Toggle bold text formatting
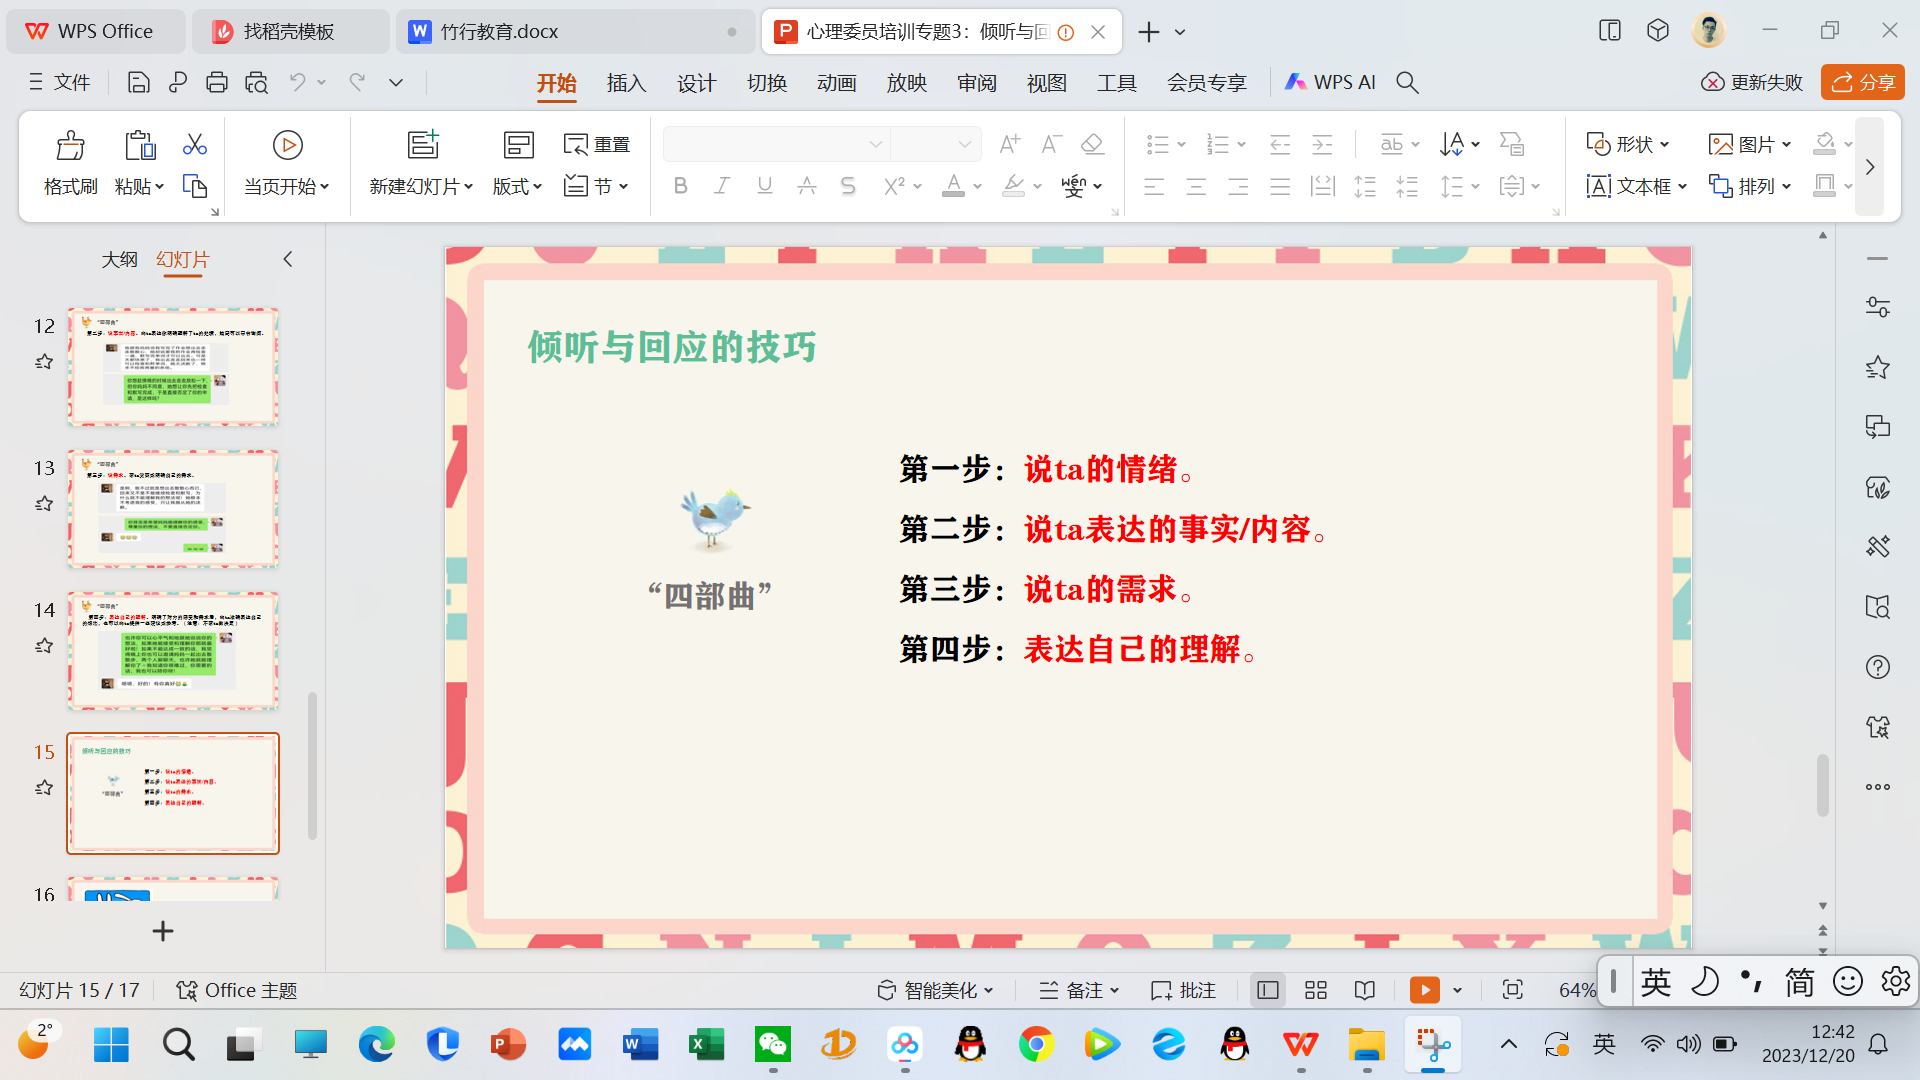This screenshot has height=1080, width=1920. tap(681, 186)
